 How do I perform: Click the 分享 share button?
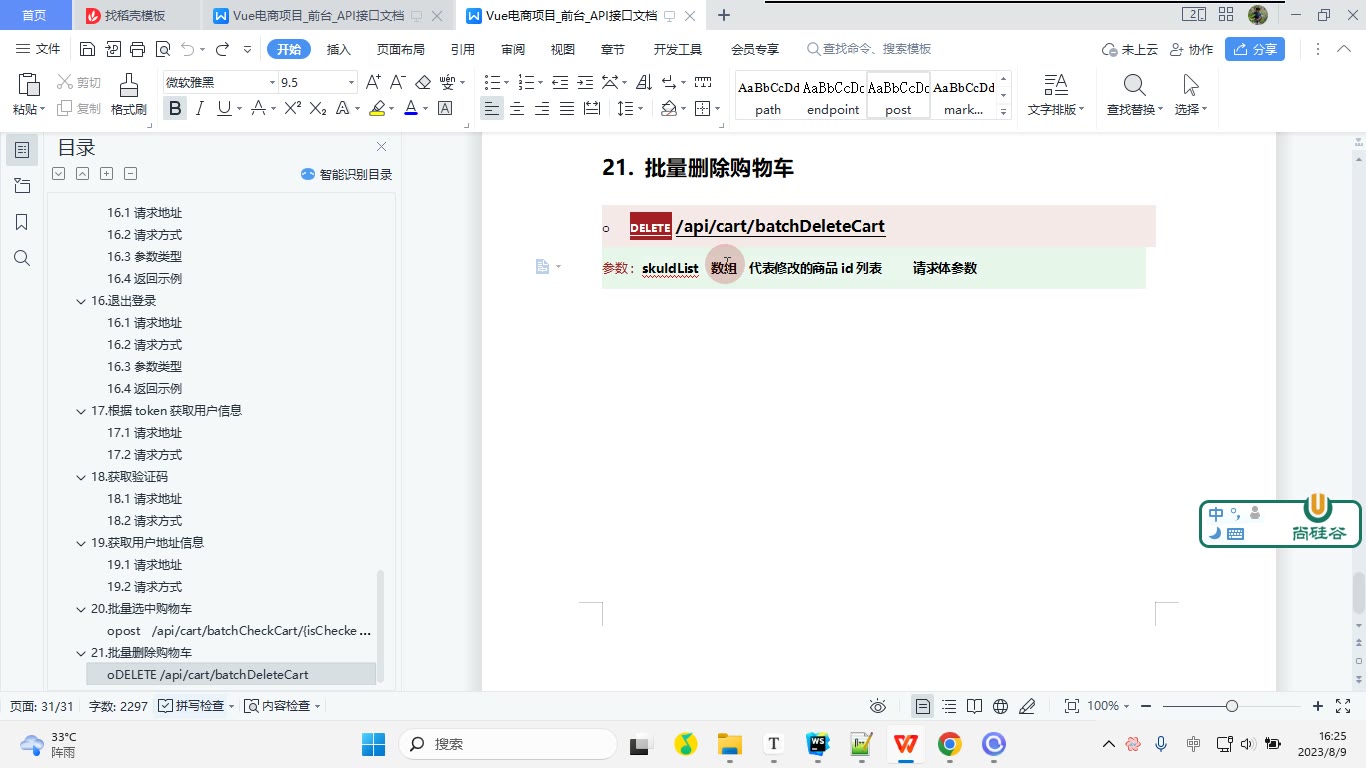[1254, 49]
